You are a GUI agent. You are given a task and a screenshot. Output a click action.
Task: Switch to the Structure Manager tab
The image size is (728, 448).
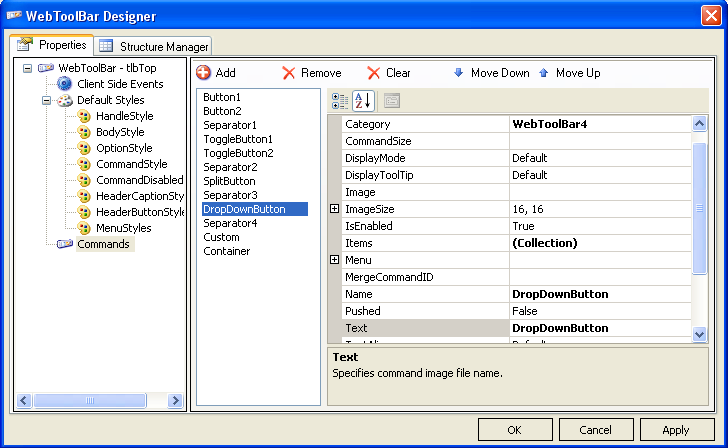coord(154,46)
